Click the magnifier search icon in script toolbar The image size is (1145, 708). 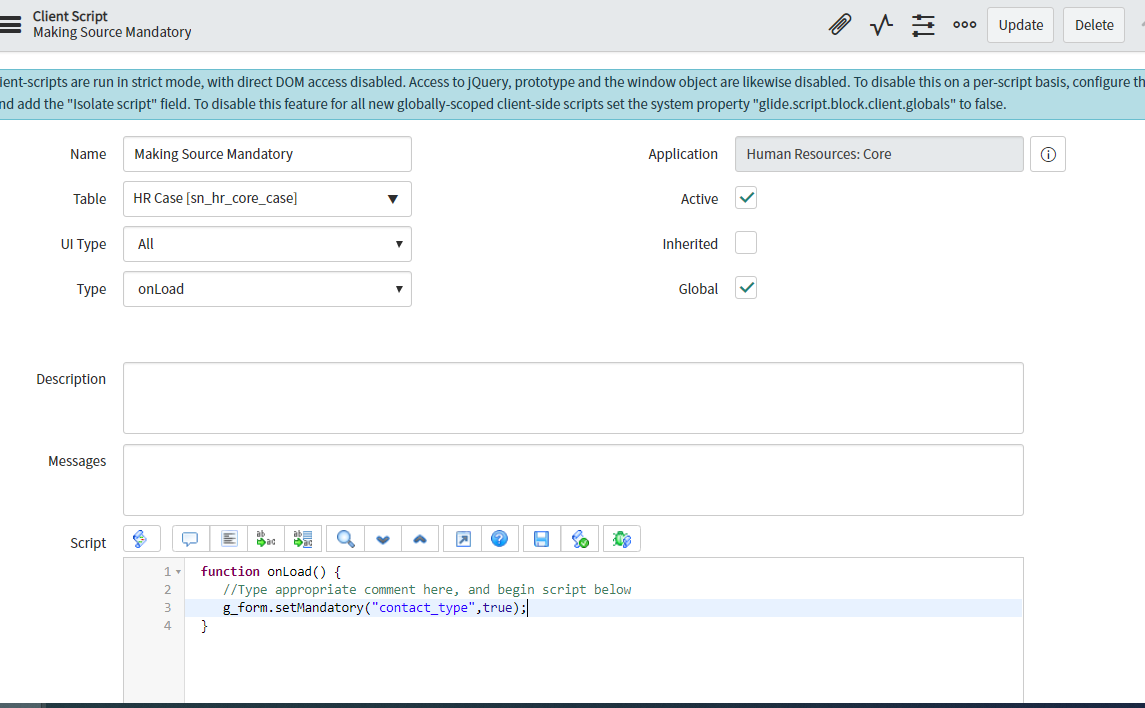click(x=345, y=539)
